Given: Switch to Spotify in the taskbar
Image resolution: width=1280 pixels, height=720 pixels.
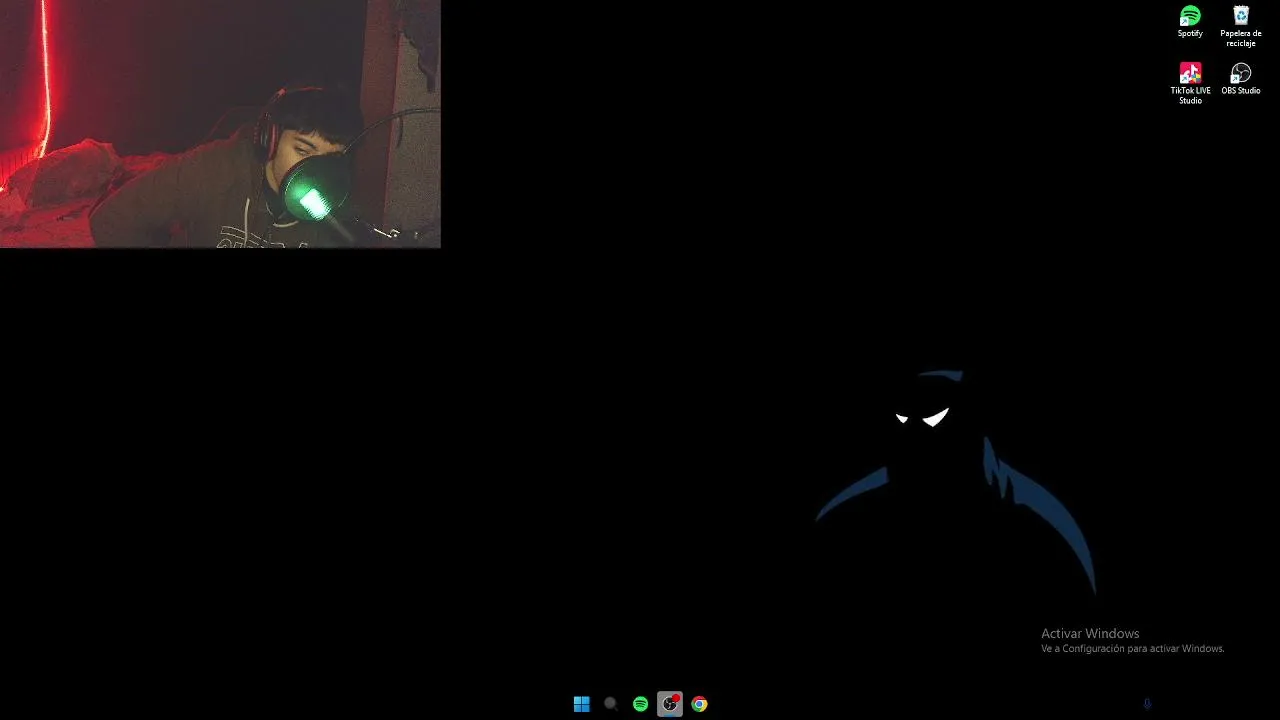Looking at the screenshot, I should (x=641, y=704).
